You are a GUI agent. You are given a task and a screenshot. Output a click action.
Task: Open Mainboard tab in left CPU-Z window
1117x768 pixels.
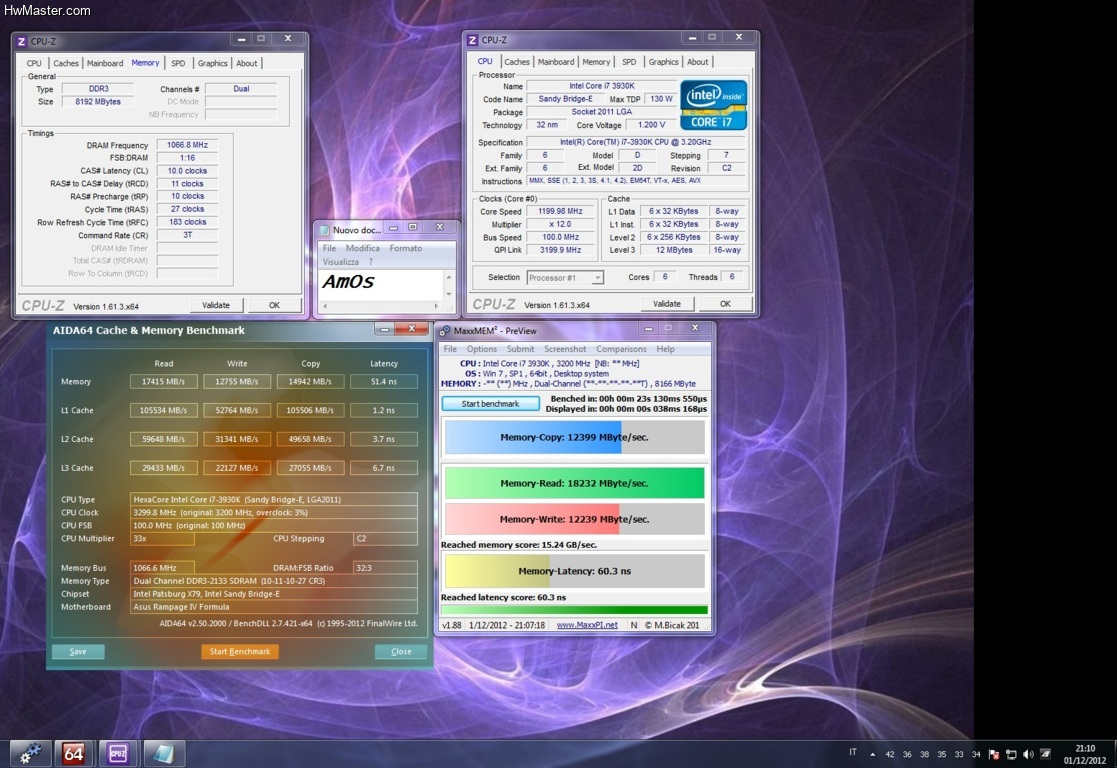105,63
